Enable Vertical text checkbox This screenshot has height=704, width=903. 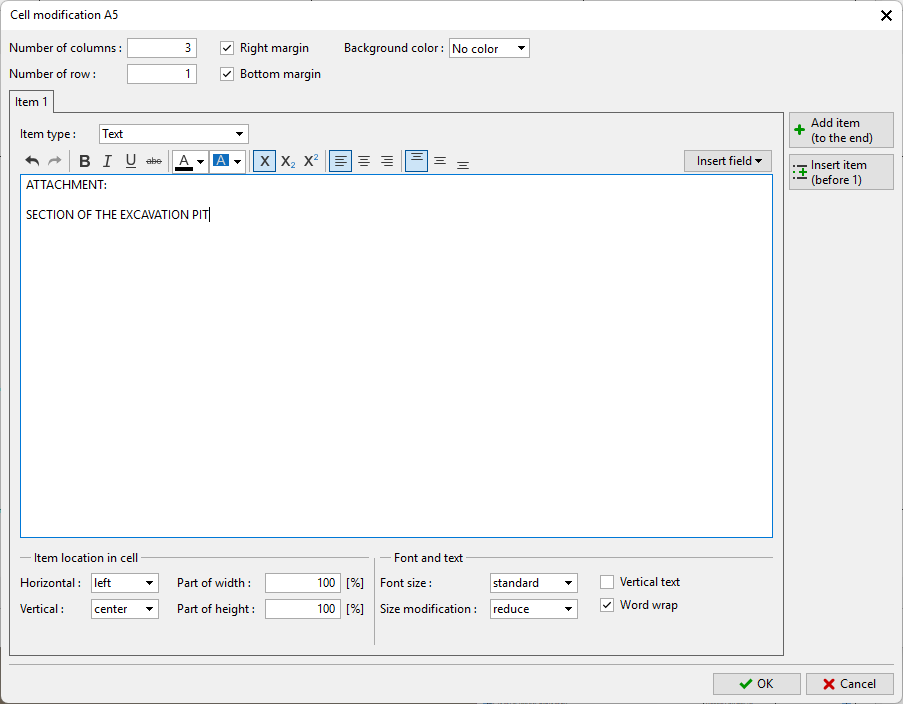(x=607, y=582)
